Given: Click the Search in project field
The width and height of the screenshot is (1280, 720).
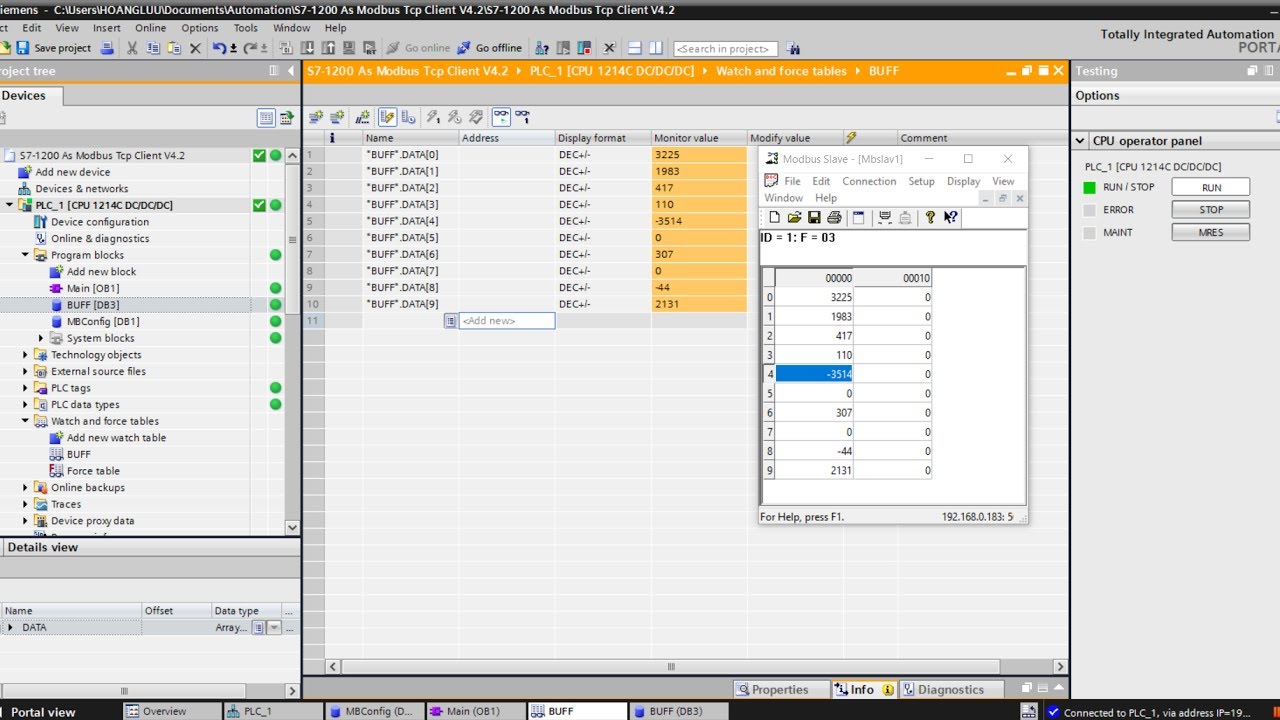Looking at the screenshot, I should (x=726, y=48).
